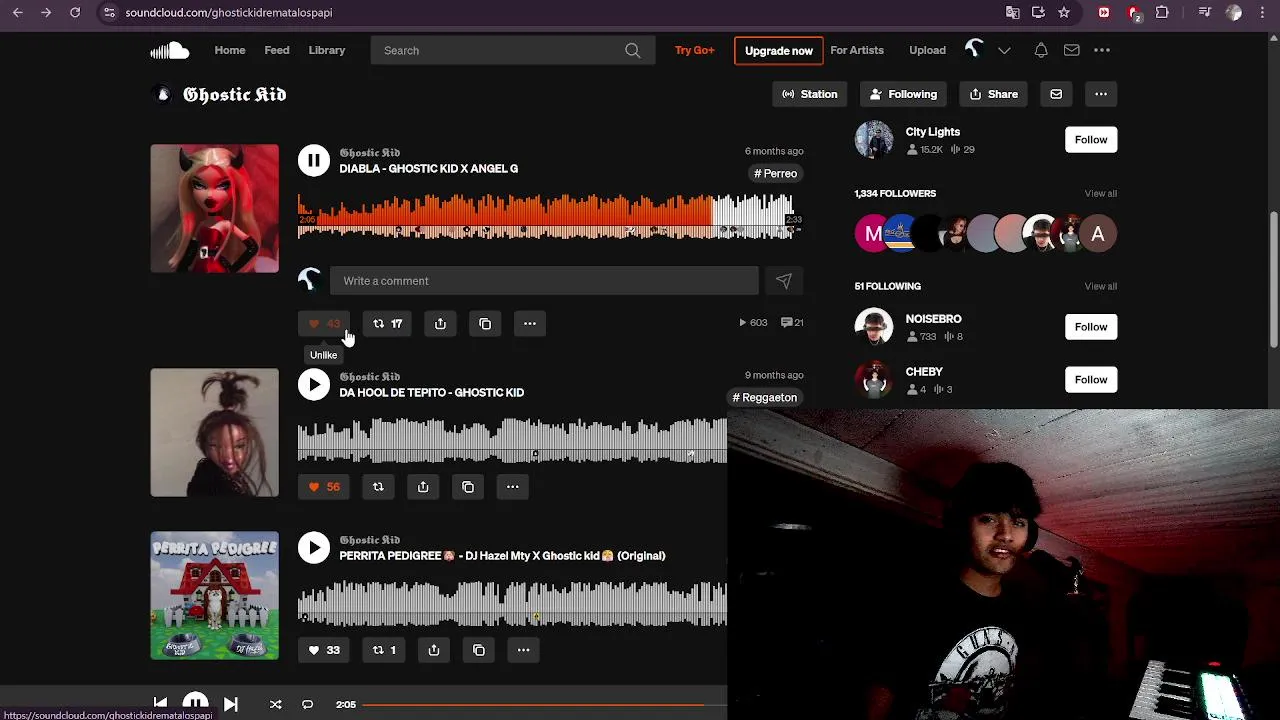
Task: Play the PERRITA PEDIGREE track
Action: [313, 547]
